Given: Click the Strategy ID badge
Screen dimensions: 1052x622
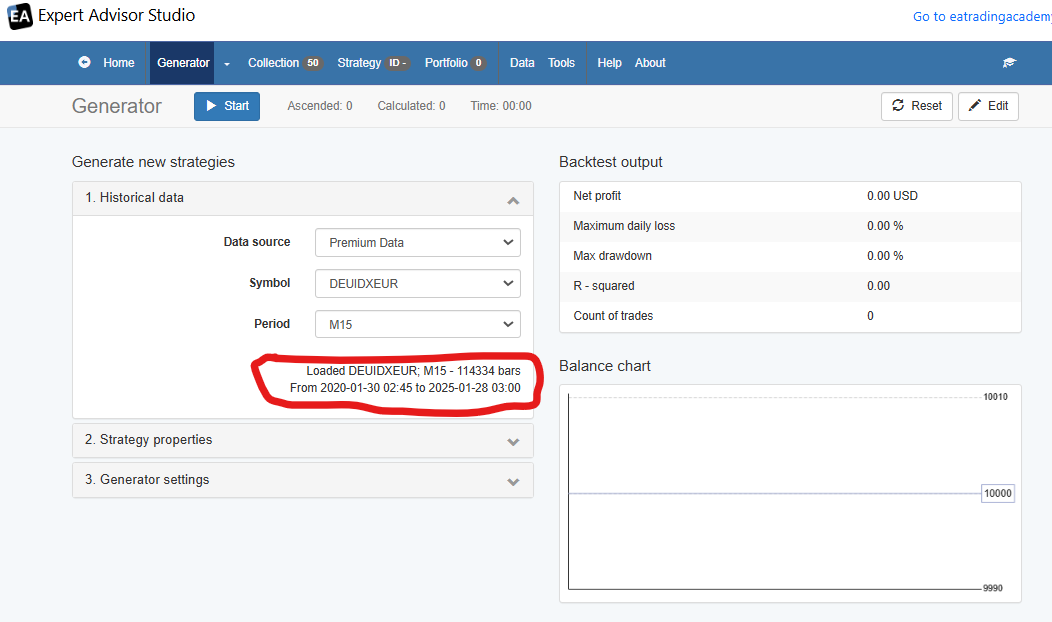Looking at the screenshot, I should 398,63.
